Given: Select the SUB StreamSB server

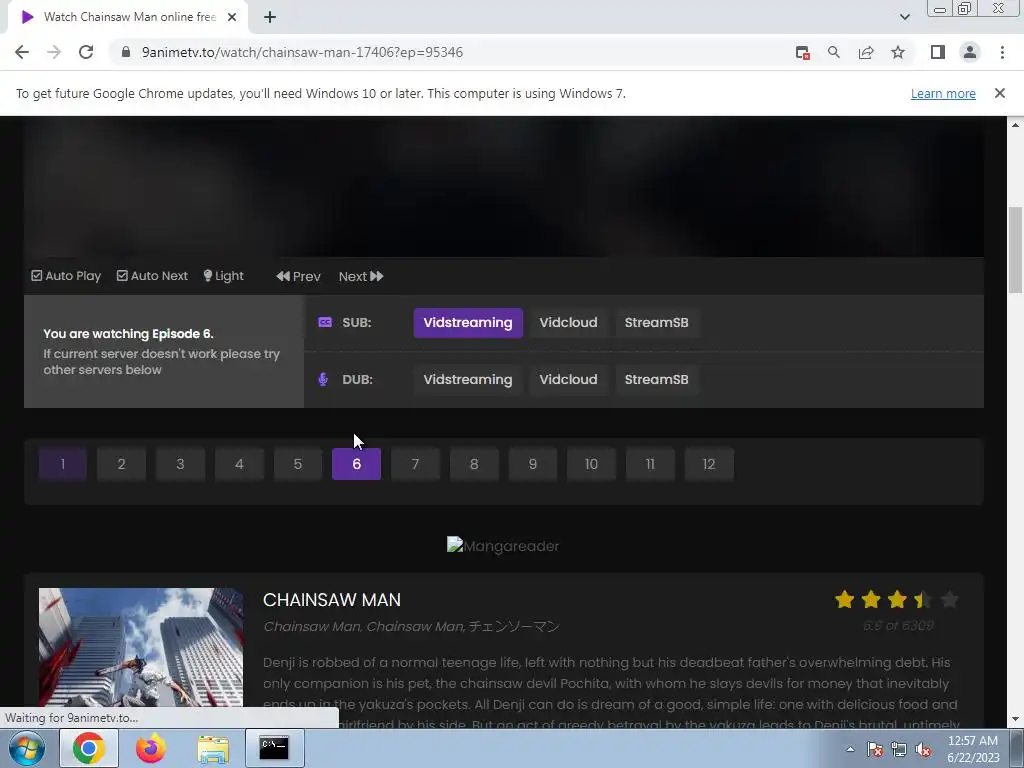Looking at the screenshot, I should tap(656, 323).
